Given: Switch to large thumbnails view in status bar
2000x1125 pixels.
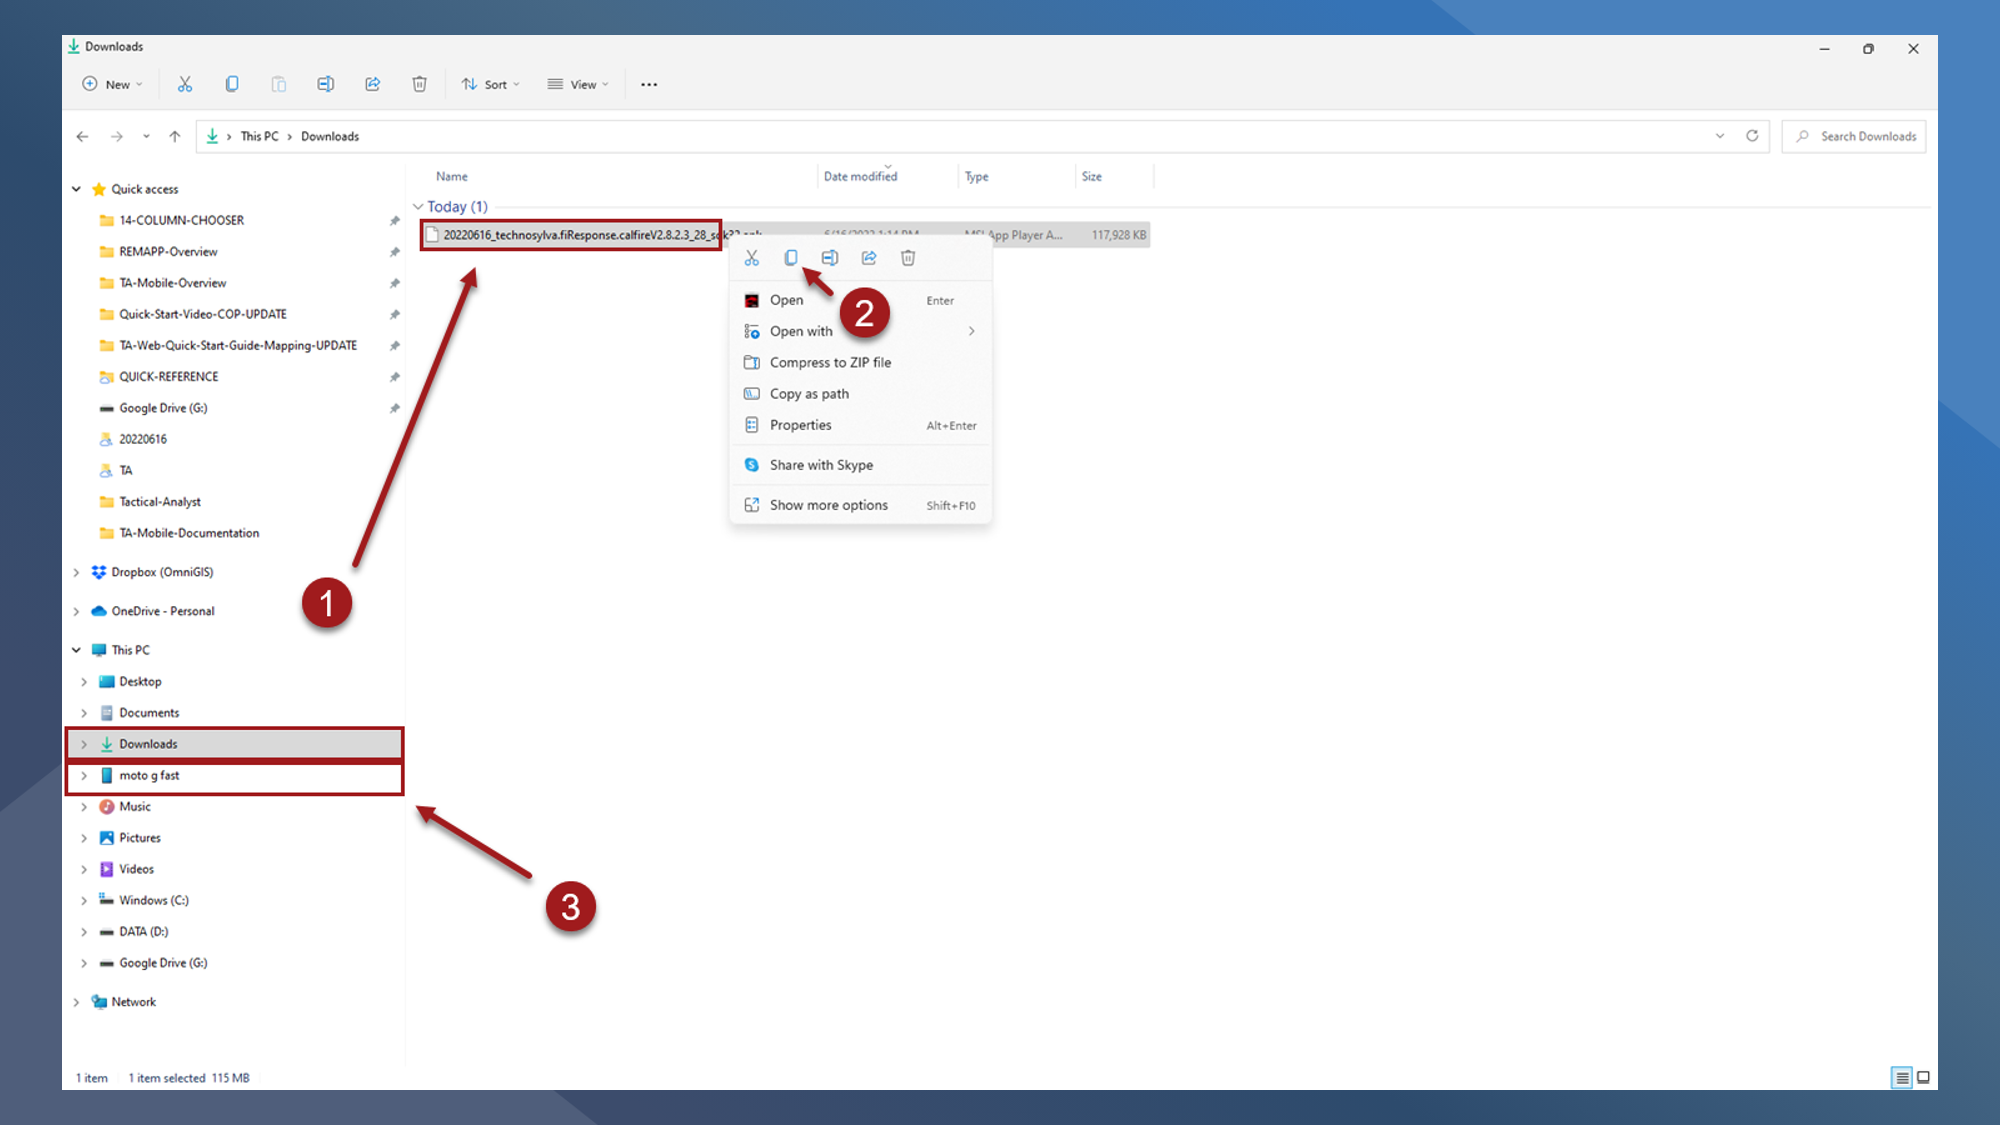Looking at the screenshot, I should tap(1923, 1077).
